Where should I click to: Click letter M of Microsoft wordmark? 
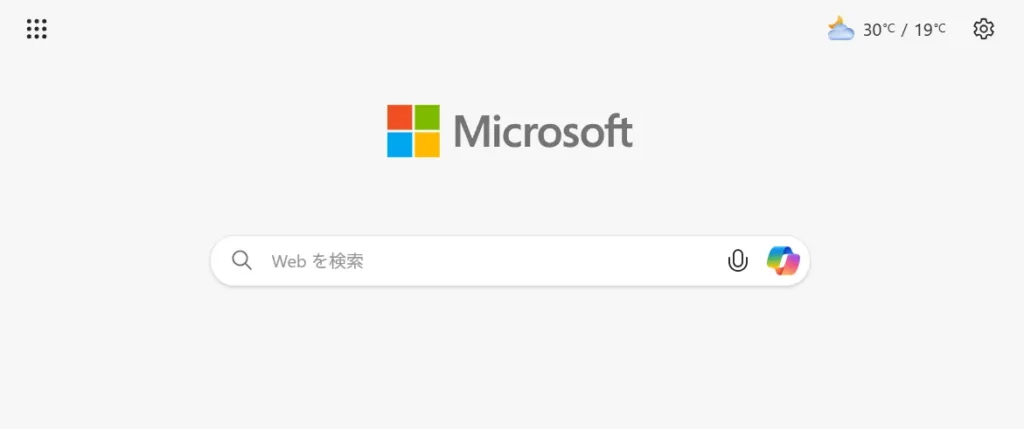(471, 132)
